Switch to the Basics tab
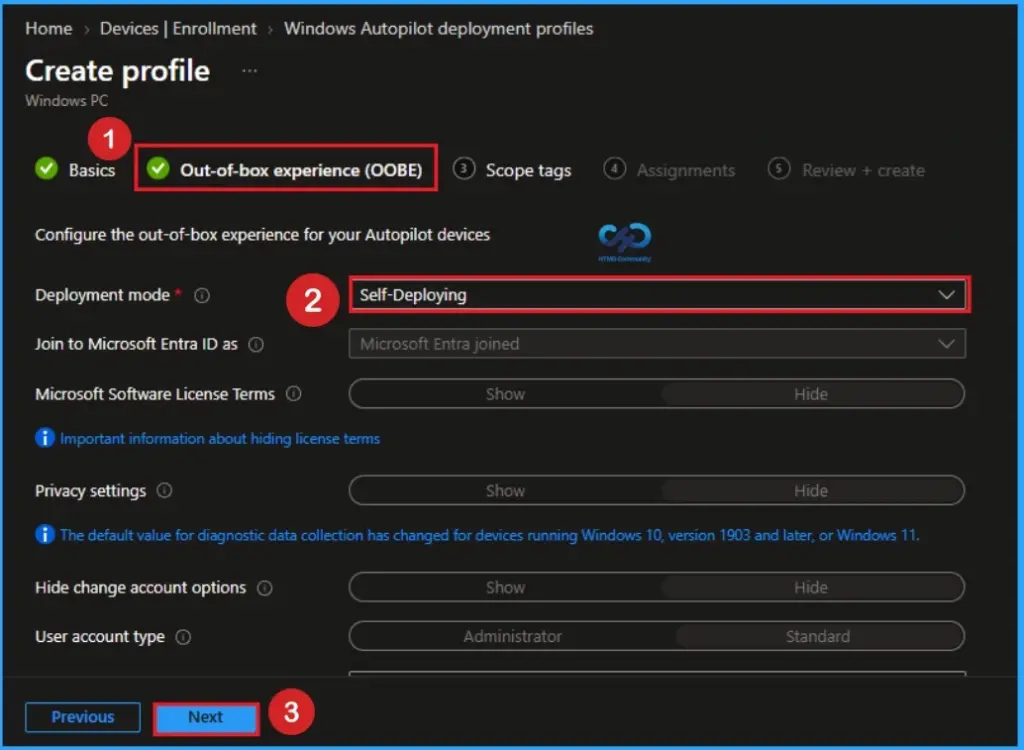The height and width of the screenshot is (750, 1024). tap(75, 170)
